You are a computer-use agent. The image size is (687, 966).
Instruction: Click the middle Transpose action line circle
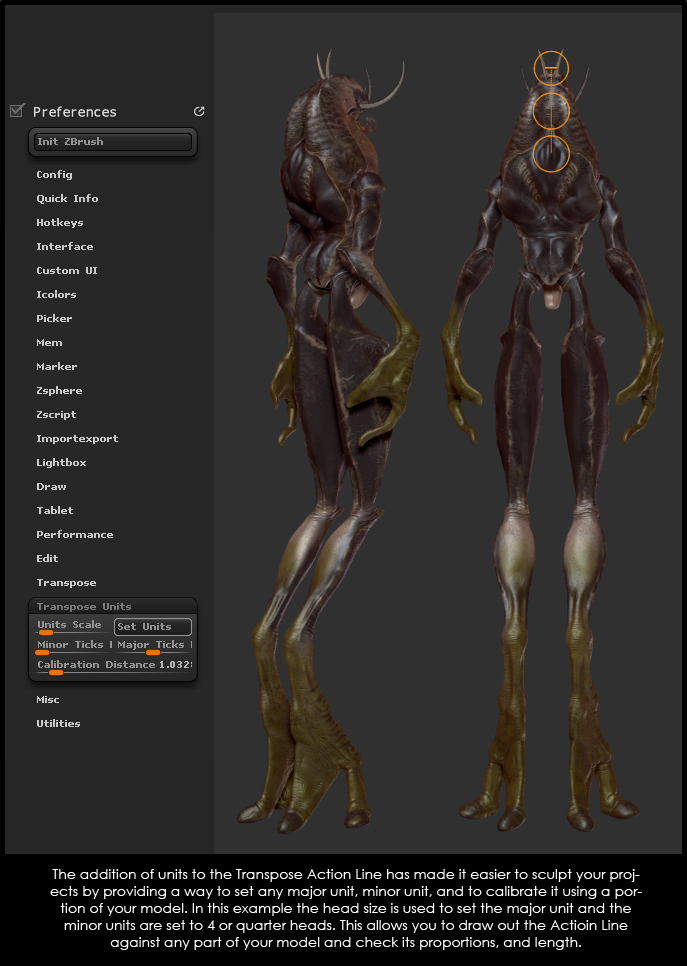pyautogui.click(x=551, y=111)
